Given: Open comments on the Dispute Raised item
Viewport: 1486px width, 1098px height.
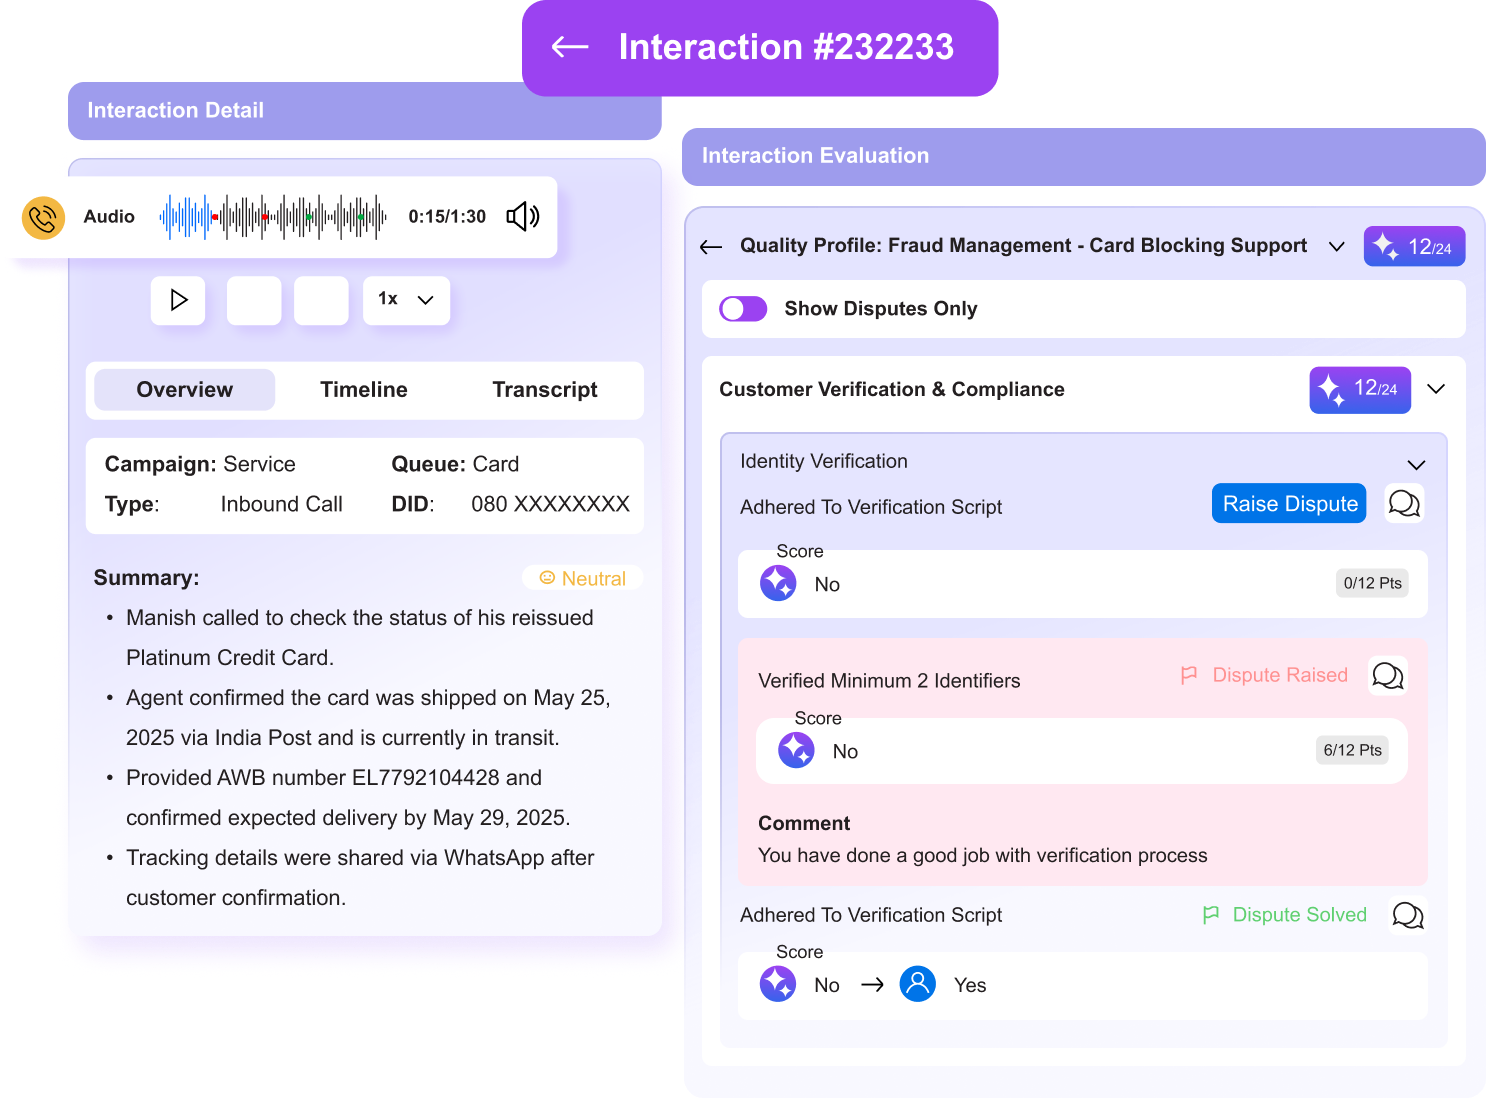Looking at the screenshot, I should 1387,676.
